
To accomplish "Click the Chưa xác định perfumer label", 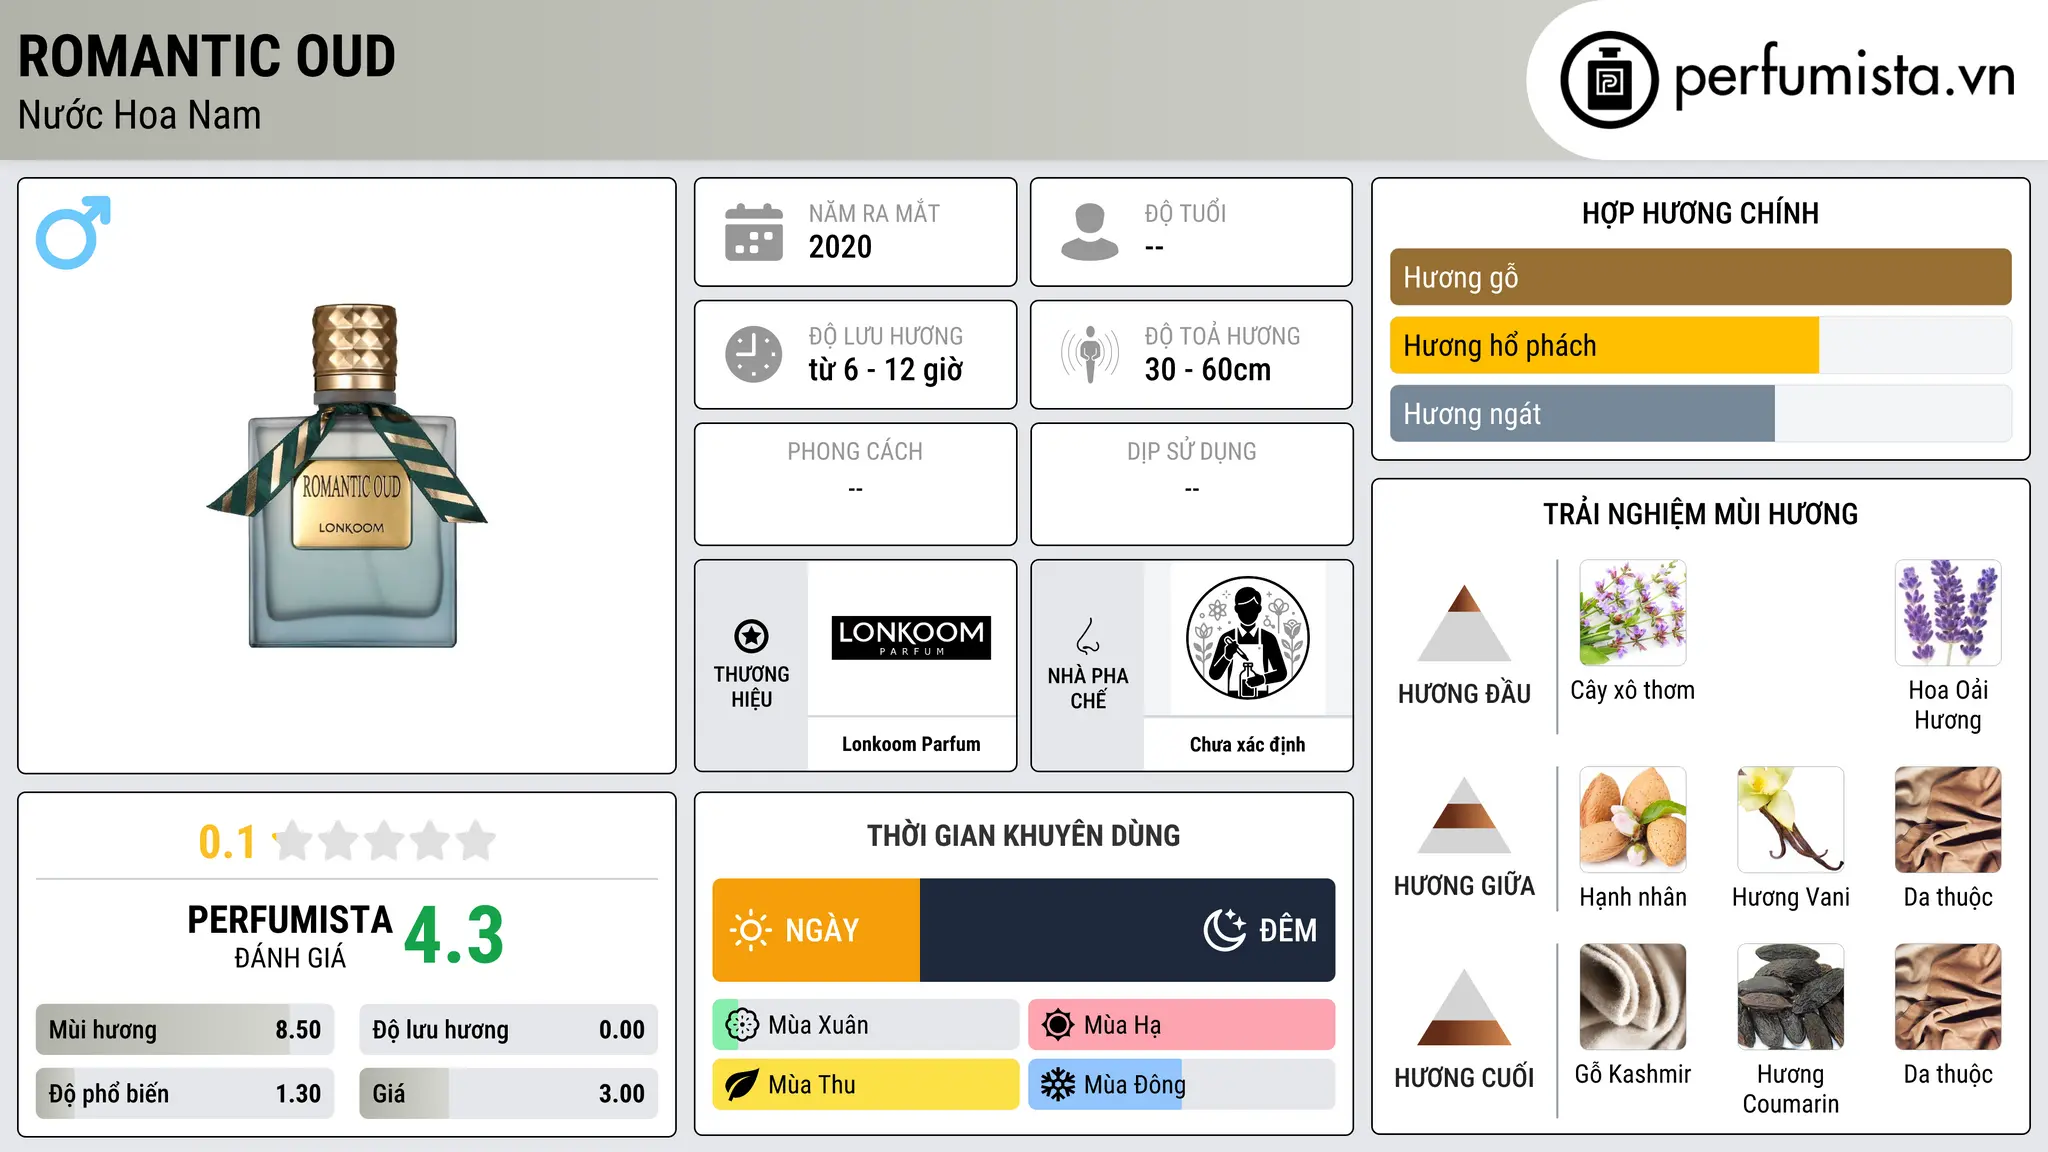I will (x=1247, y=744).
